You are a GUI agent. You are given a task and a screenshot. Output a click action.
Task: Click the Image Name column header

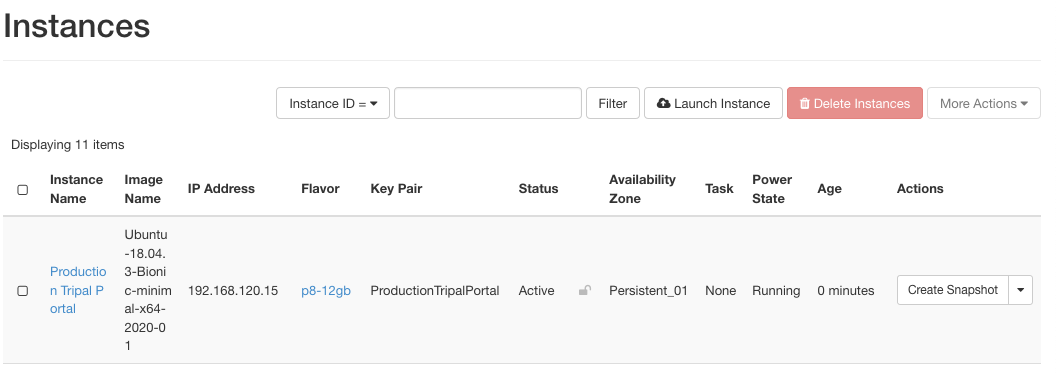point(143,189)
